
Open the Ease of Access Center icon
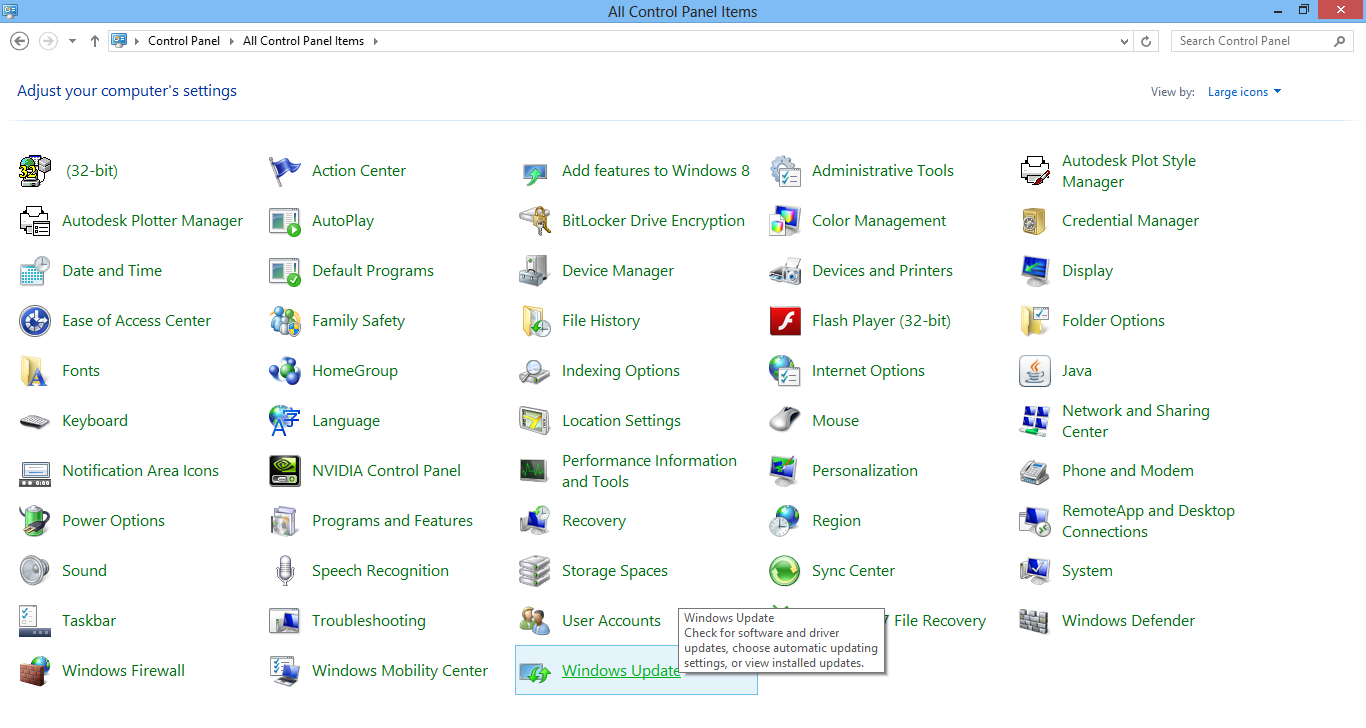35,321
